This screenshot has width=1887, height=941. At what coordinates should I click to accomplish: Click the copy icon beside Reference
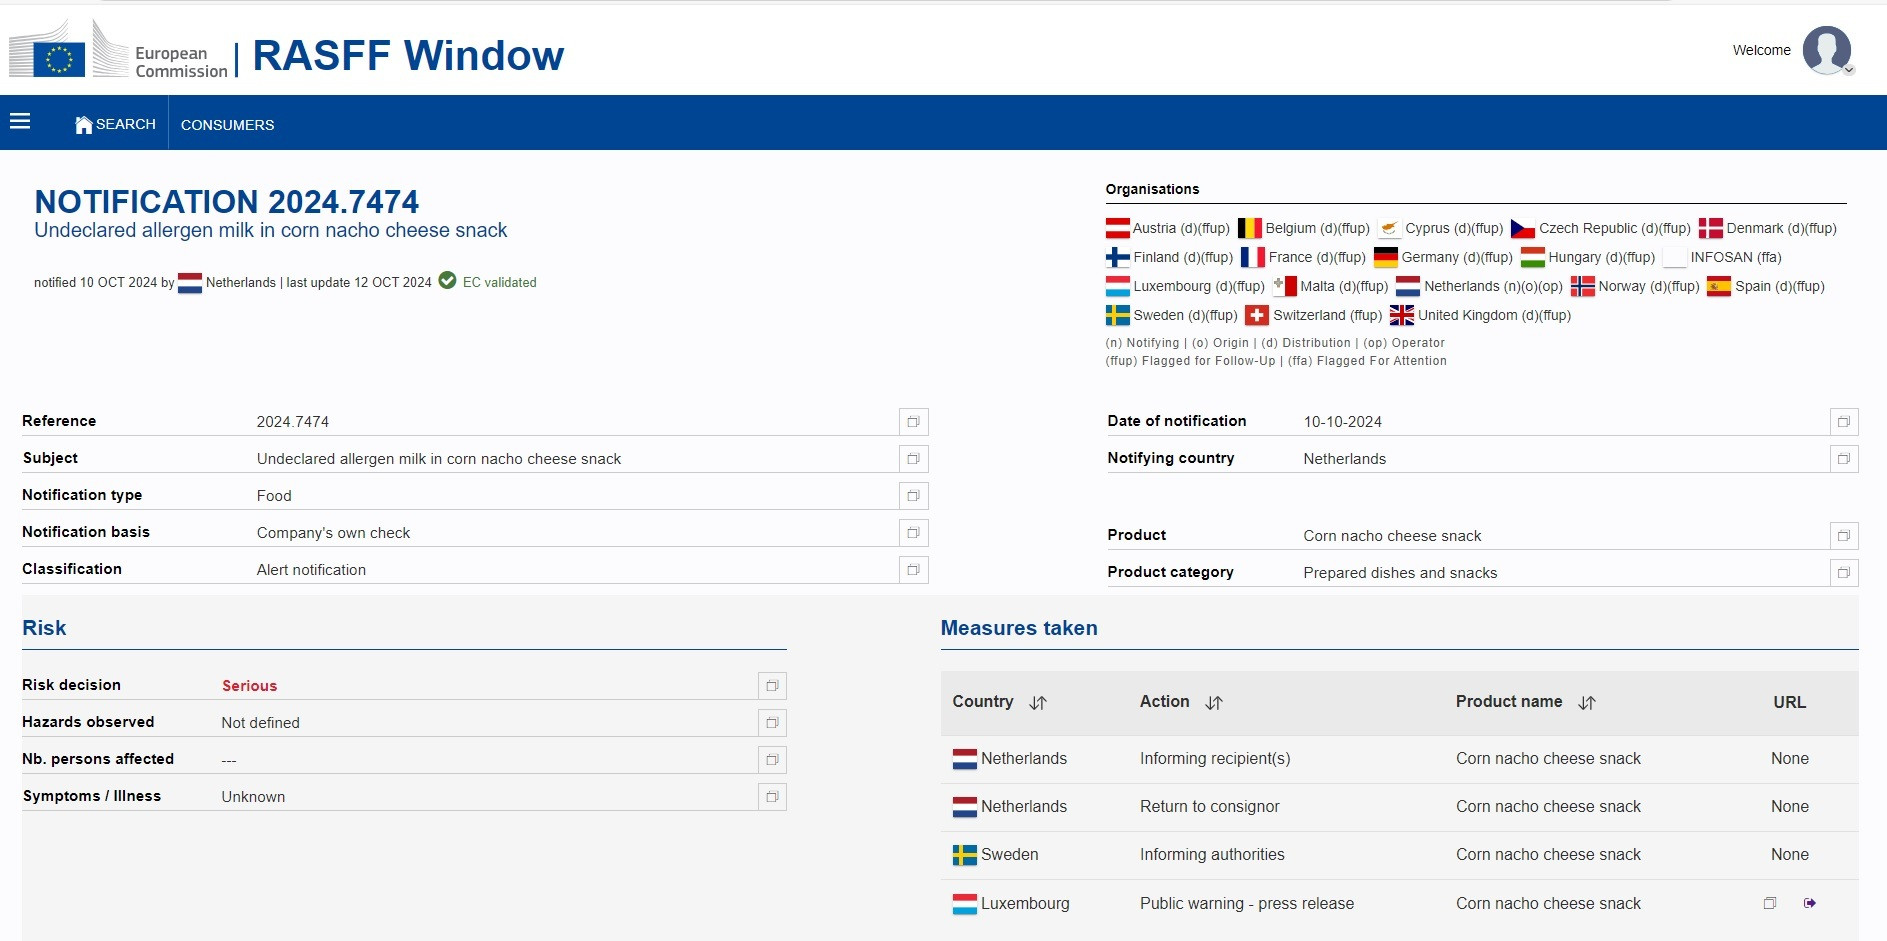tap(913, 422)
